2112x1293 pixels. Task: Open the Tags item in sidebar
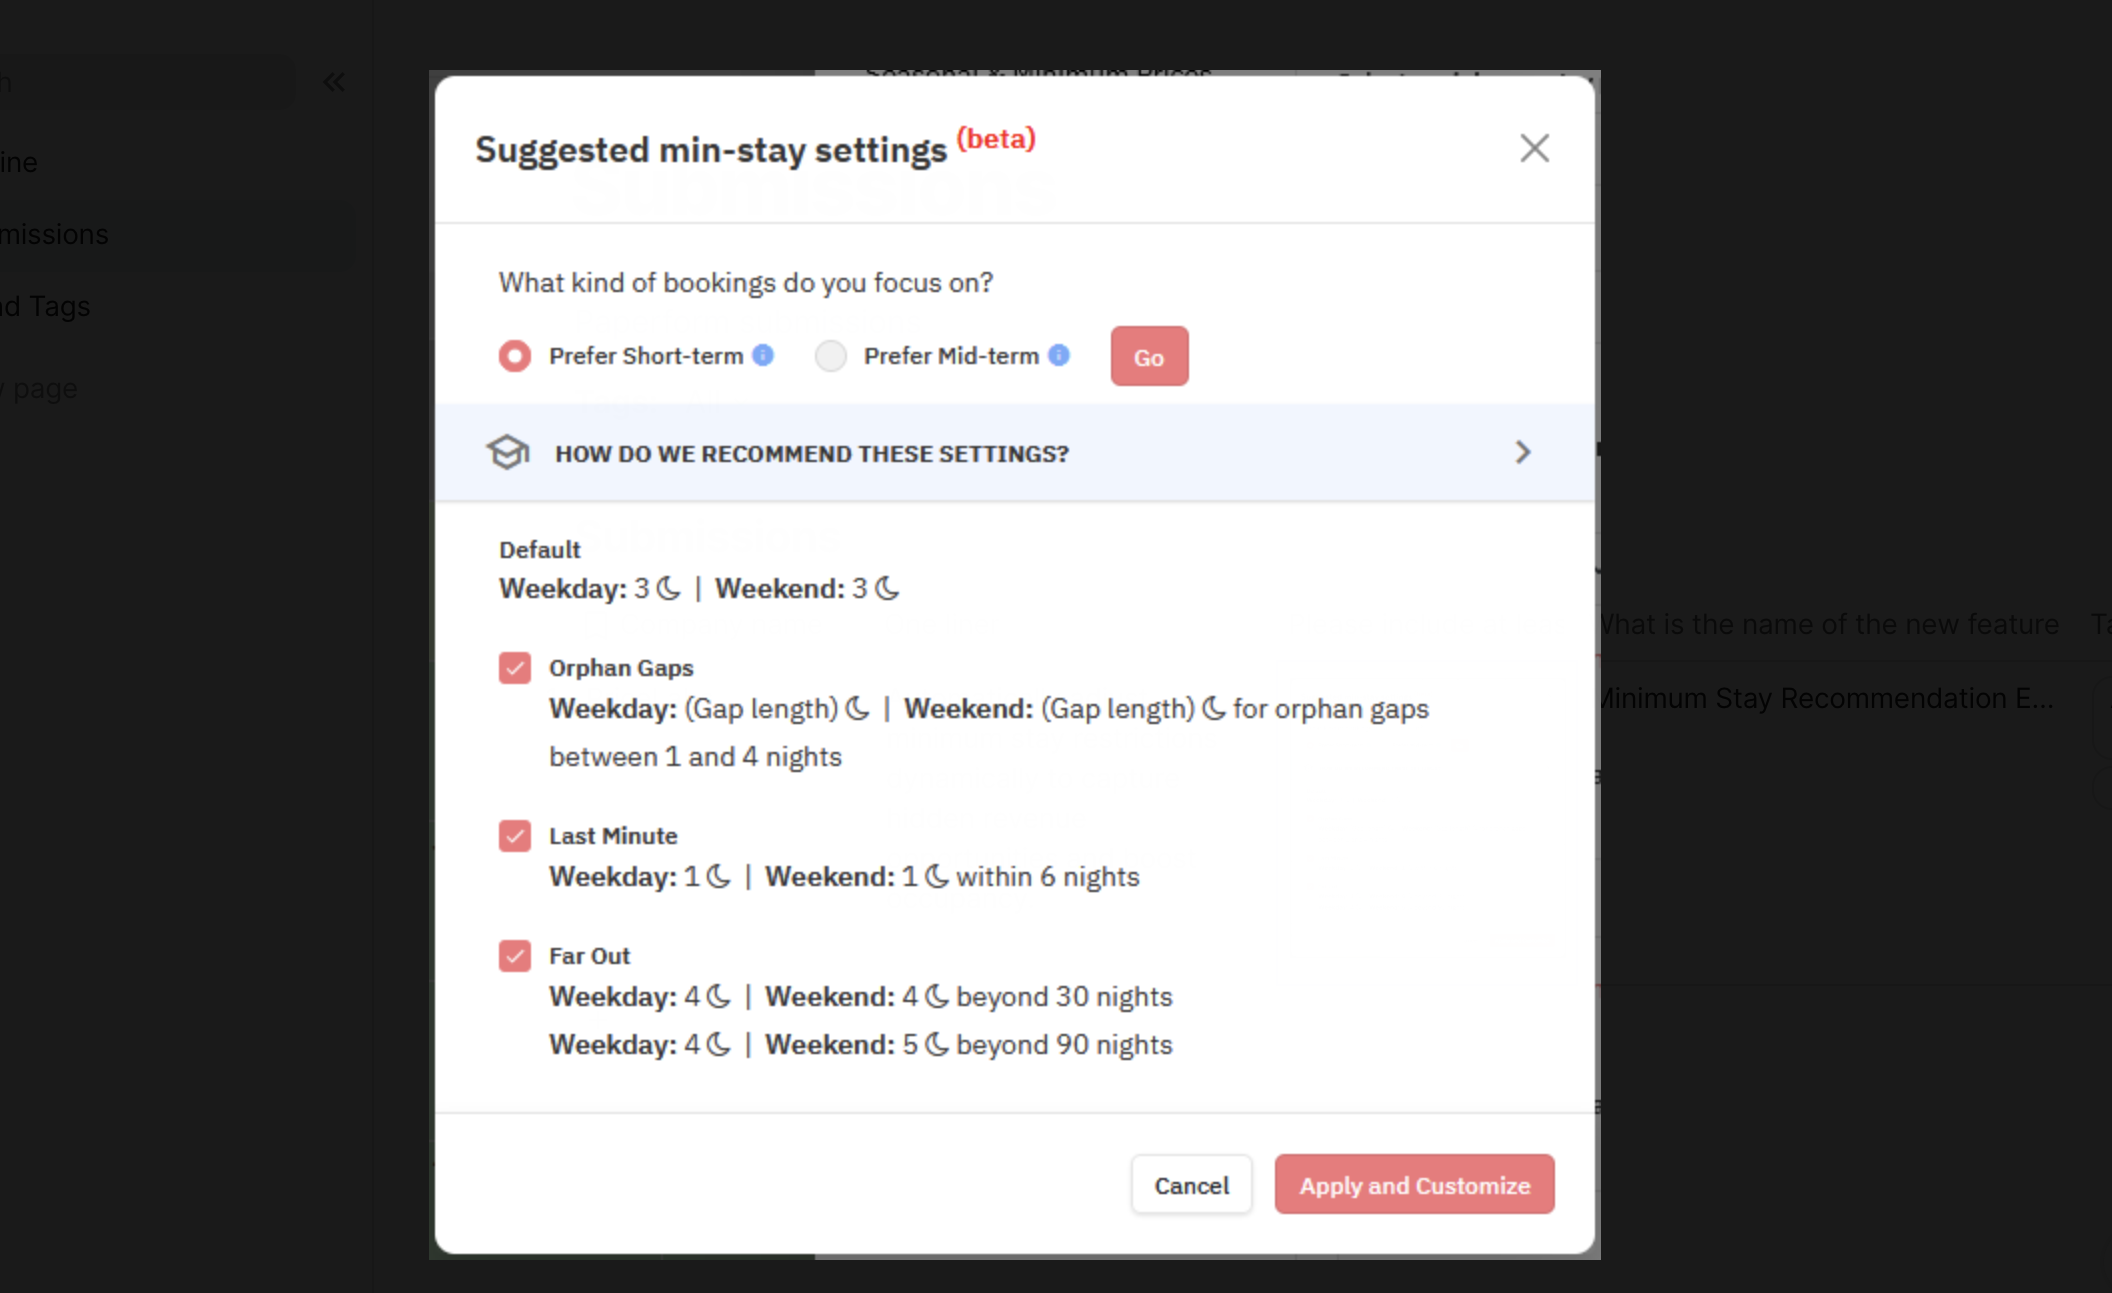(46, 306)
